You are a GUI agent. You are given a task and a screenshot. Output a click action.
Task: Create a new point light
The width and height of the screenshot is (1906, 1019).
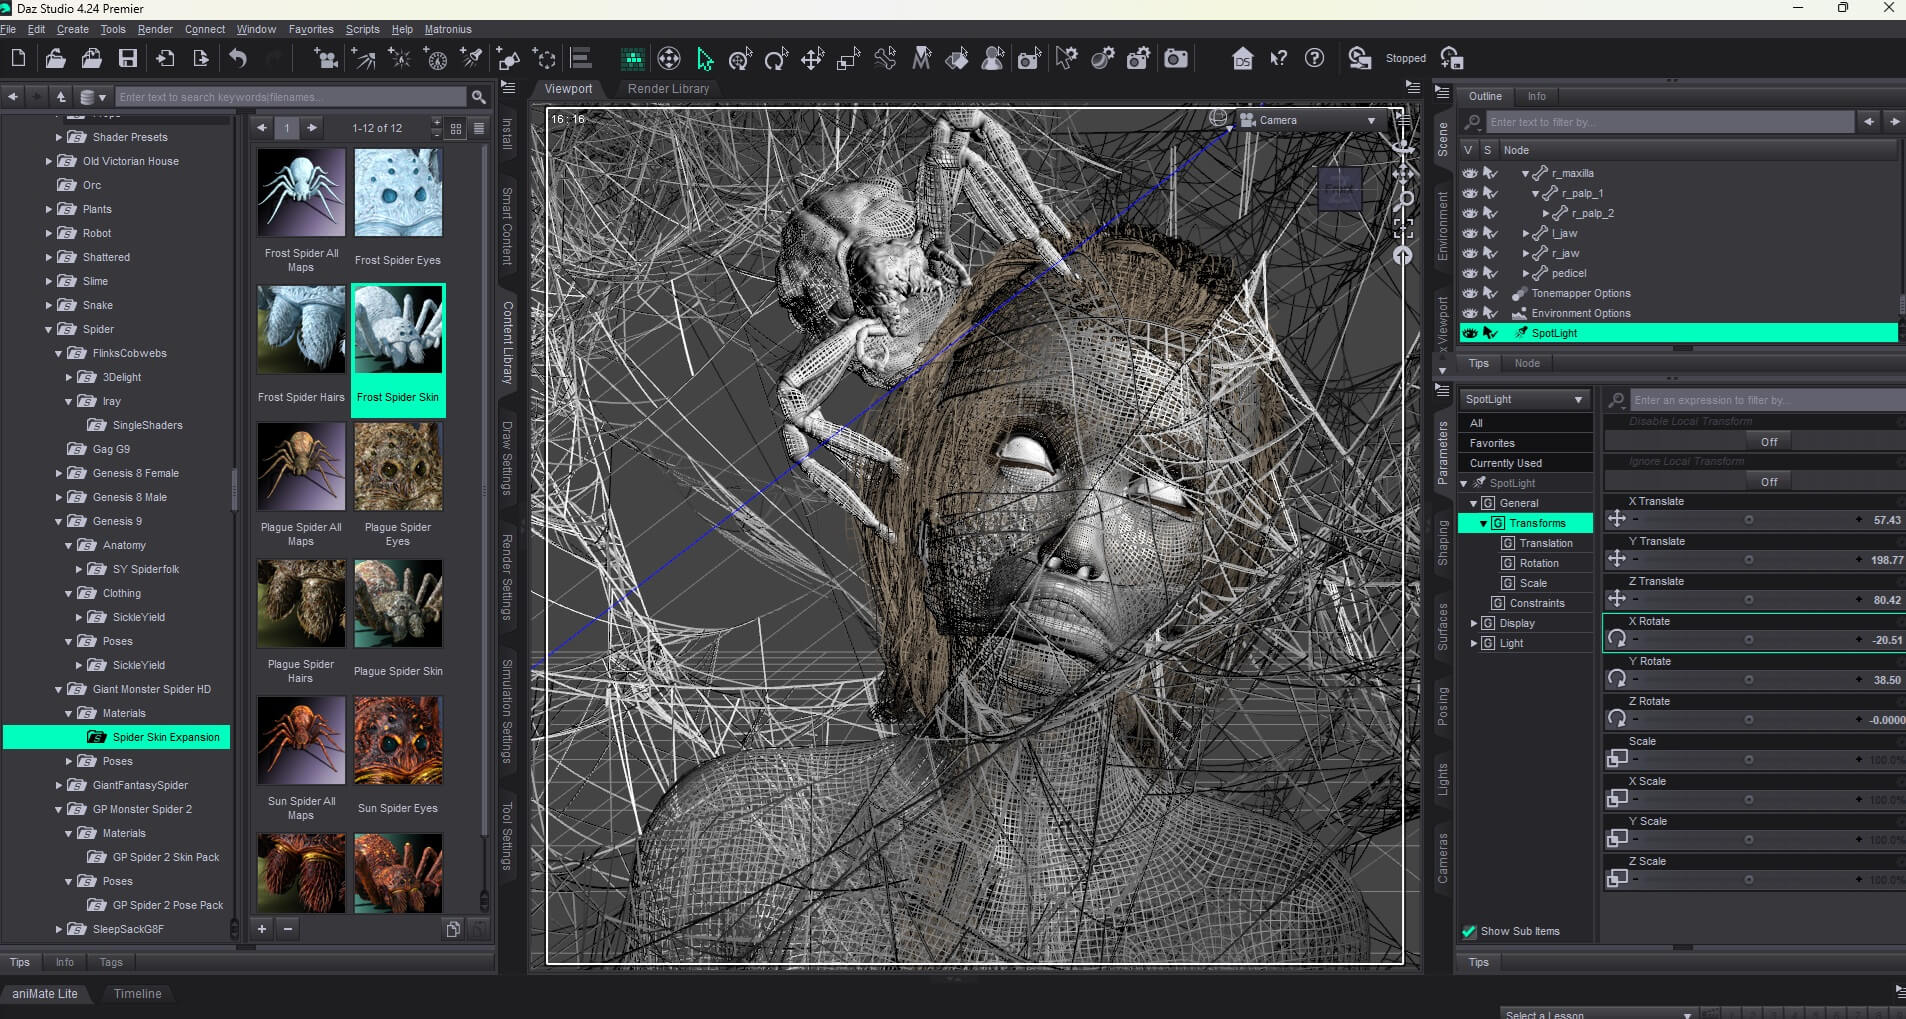[x=400, y=59]
